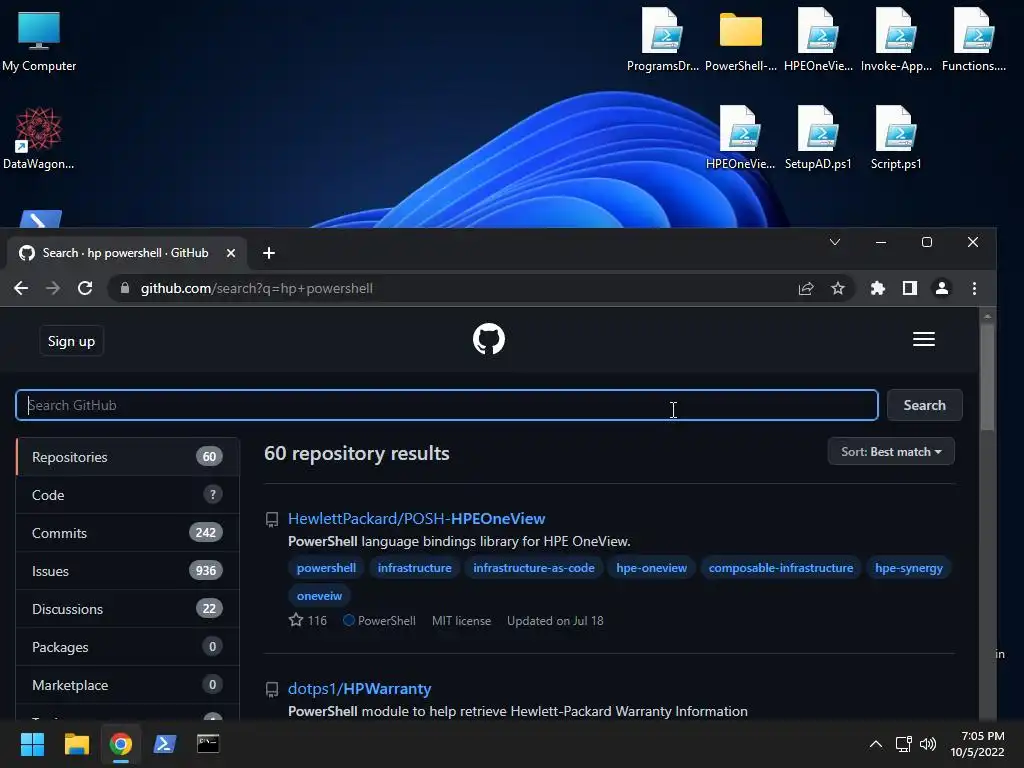1024x768 pixels.
Task: Open Chrome profile avatar icon
Action: pos(942,288)
